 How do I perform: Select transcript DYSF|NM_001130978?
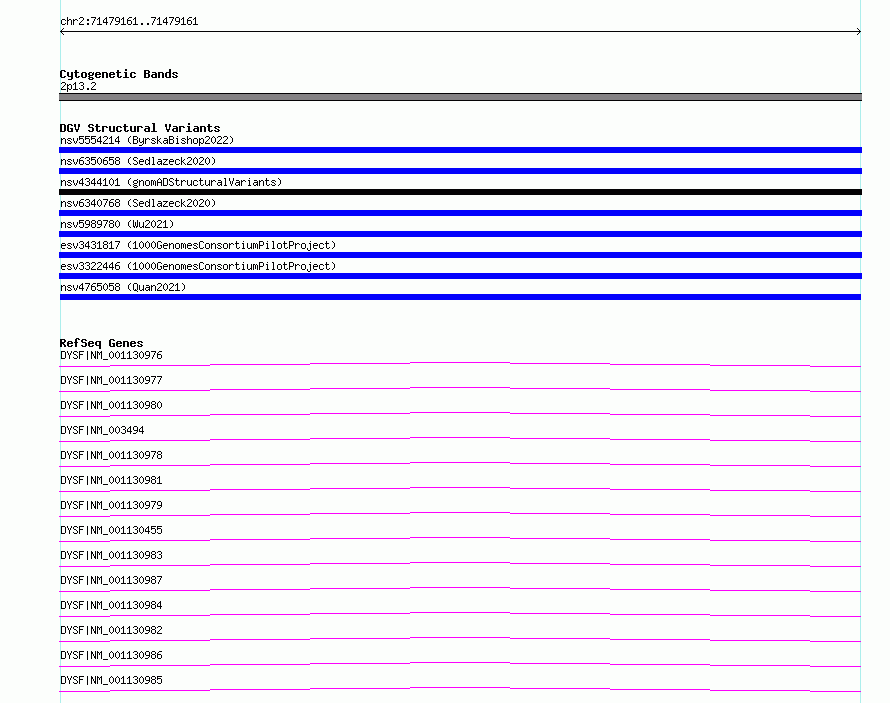pos(111,455)
